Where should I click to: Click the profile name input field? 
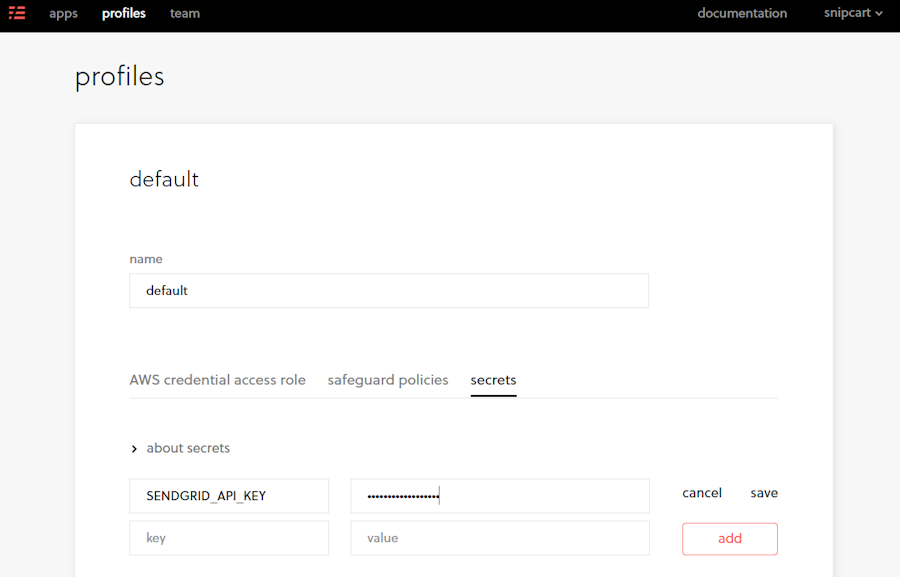[388, 291]
